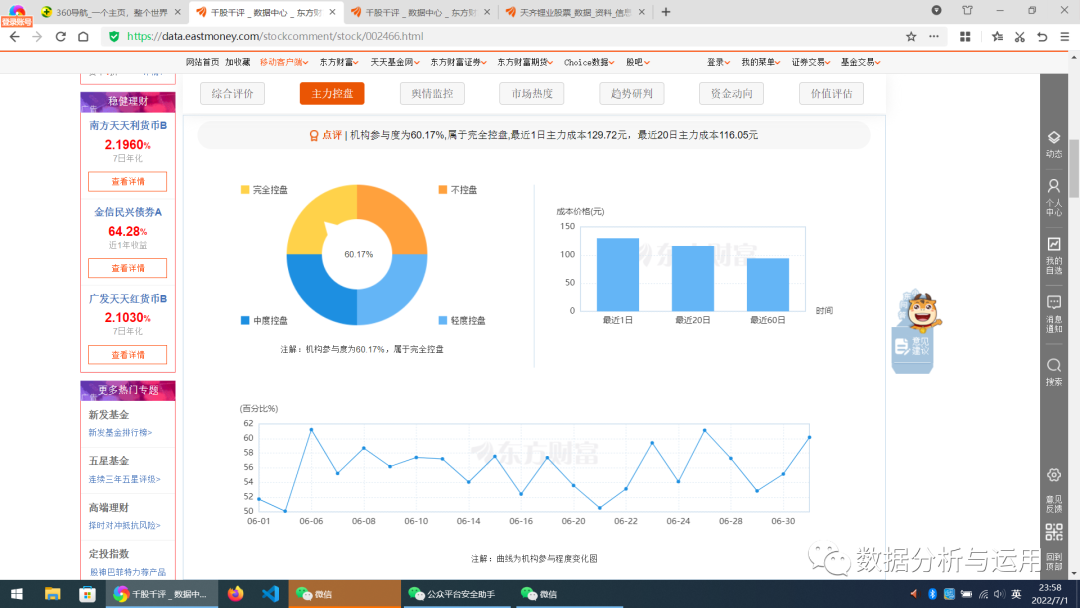Image resolution: width=1080 pixels, height=608 pixels.
Task: Toggle the 不控盘 legend entry
Action: (x=458, y=189)
